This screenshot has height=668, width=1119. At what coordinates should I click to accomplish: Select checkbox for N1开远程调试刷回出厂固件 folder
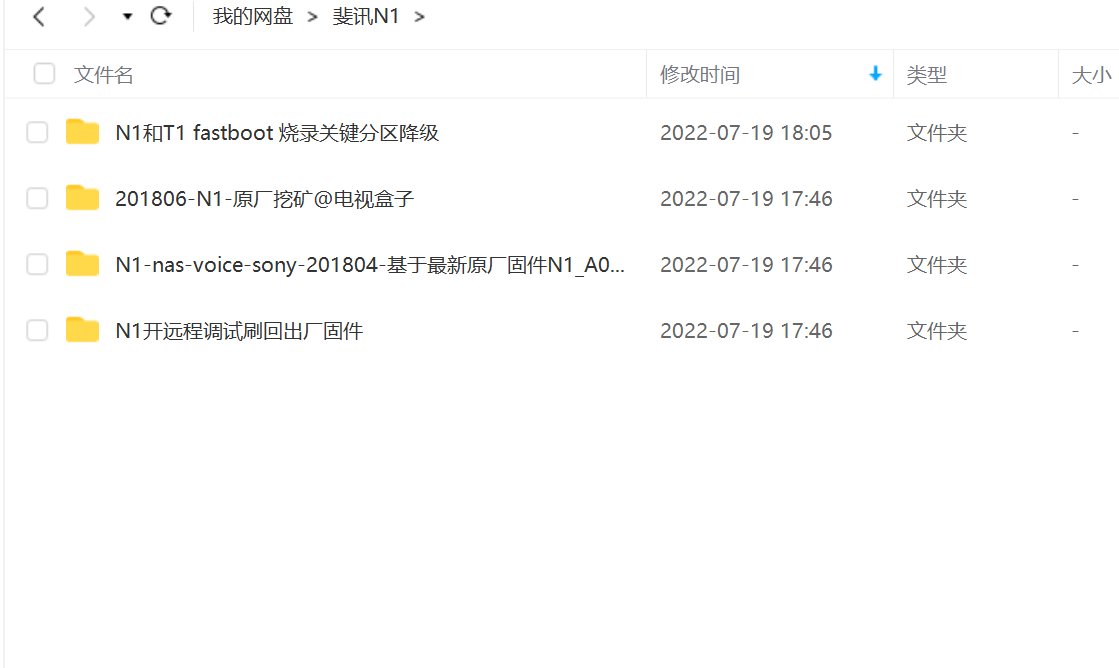(37, 330)
